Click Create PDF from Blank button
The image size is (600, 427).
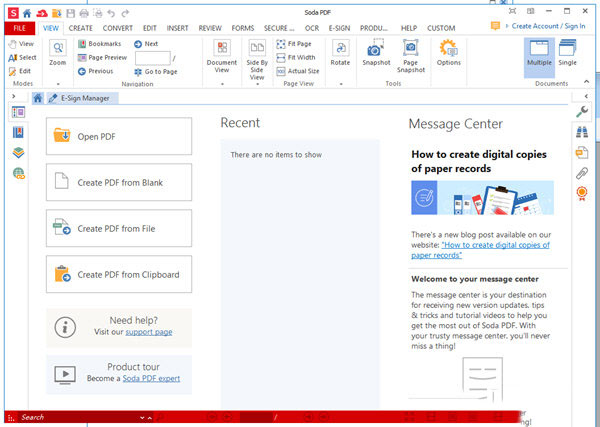tap(119, 182)
